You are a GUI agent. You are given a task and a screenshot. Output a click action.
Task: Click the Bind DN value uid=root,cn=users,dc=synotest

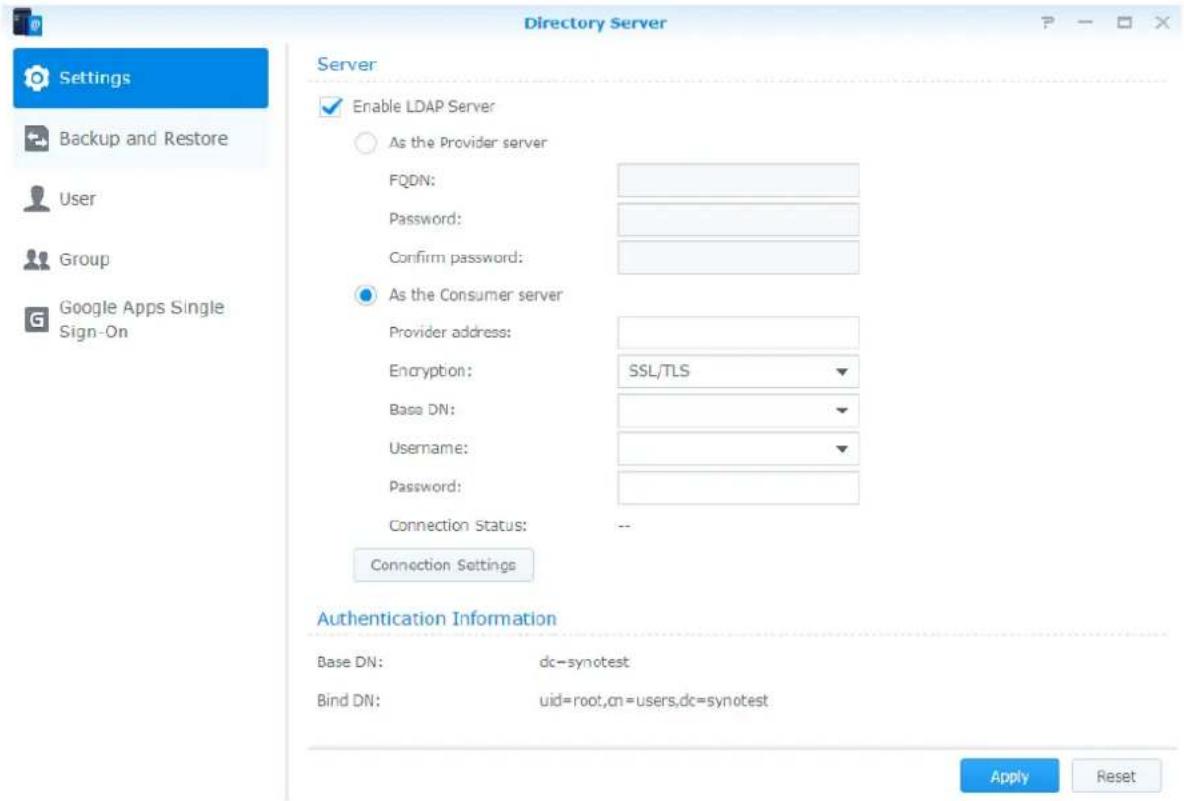click(653, 701)
